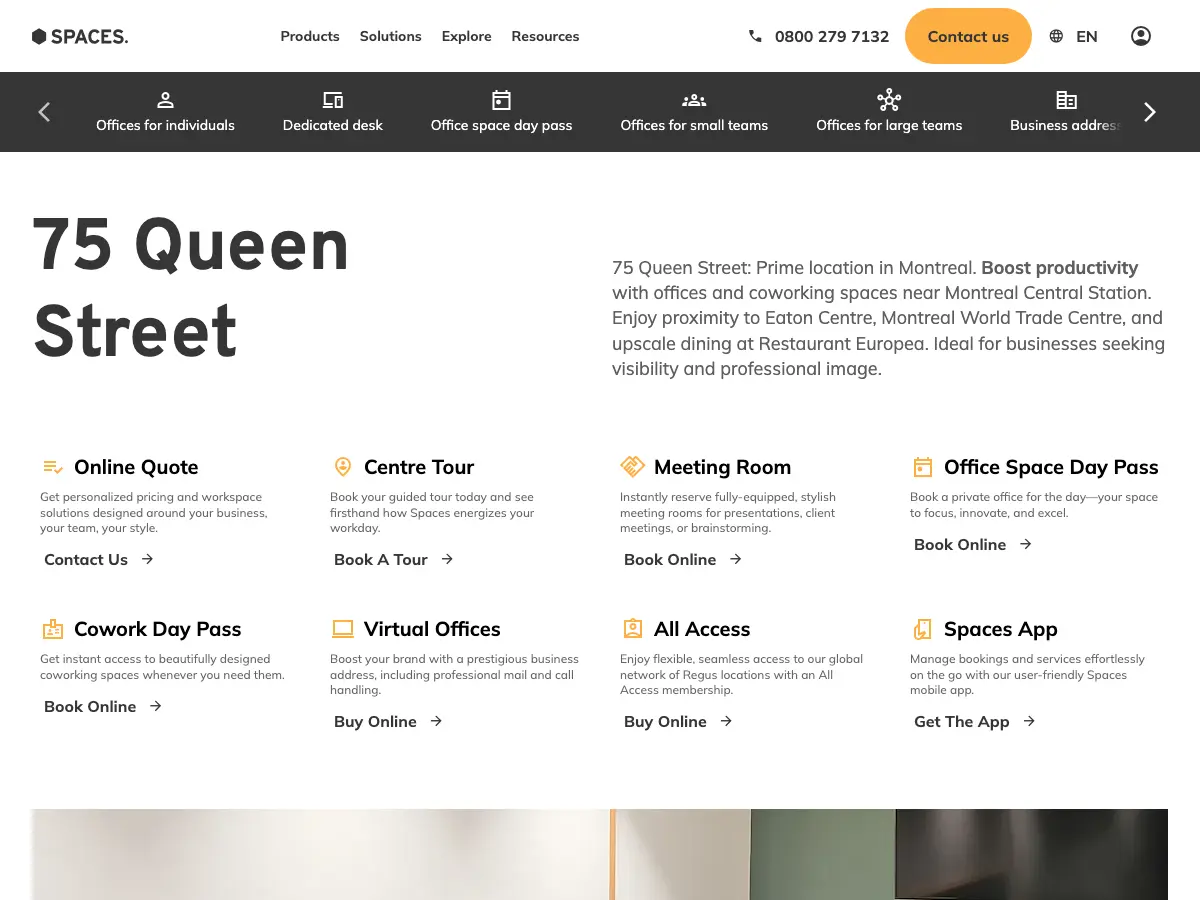Click Book Online under Cowork Day Pass
The height and width of the screenshot is (900, 1200).
[x=103, y=706]
